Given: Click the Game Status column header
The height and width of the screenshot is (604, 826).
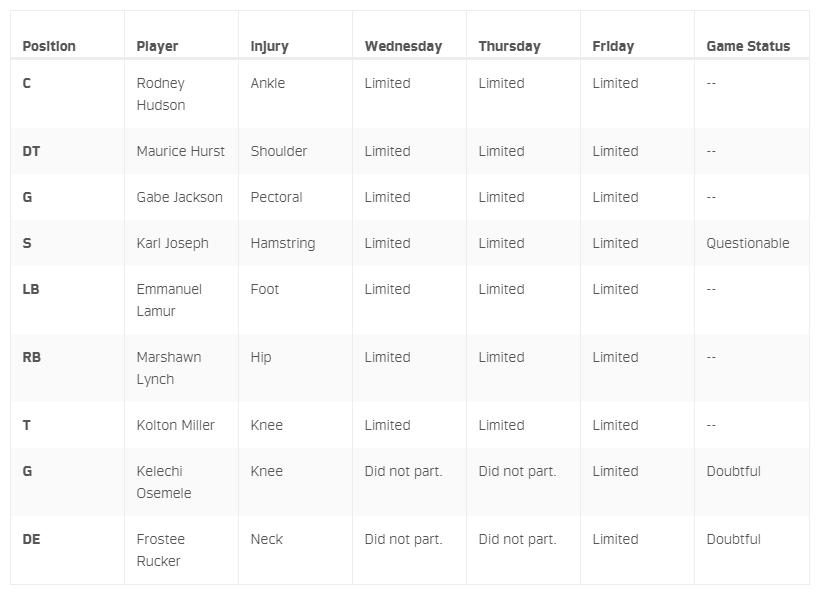Looking at the screenshot, I should 748,46.
